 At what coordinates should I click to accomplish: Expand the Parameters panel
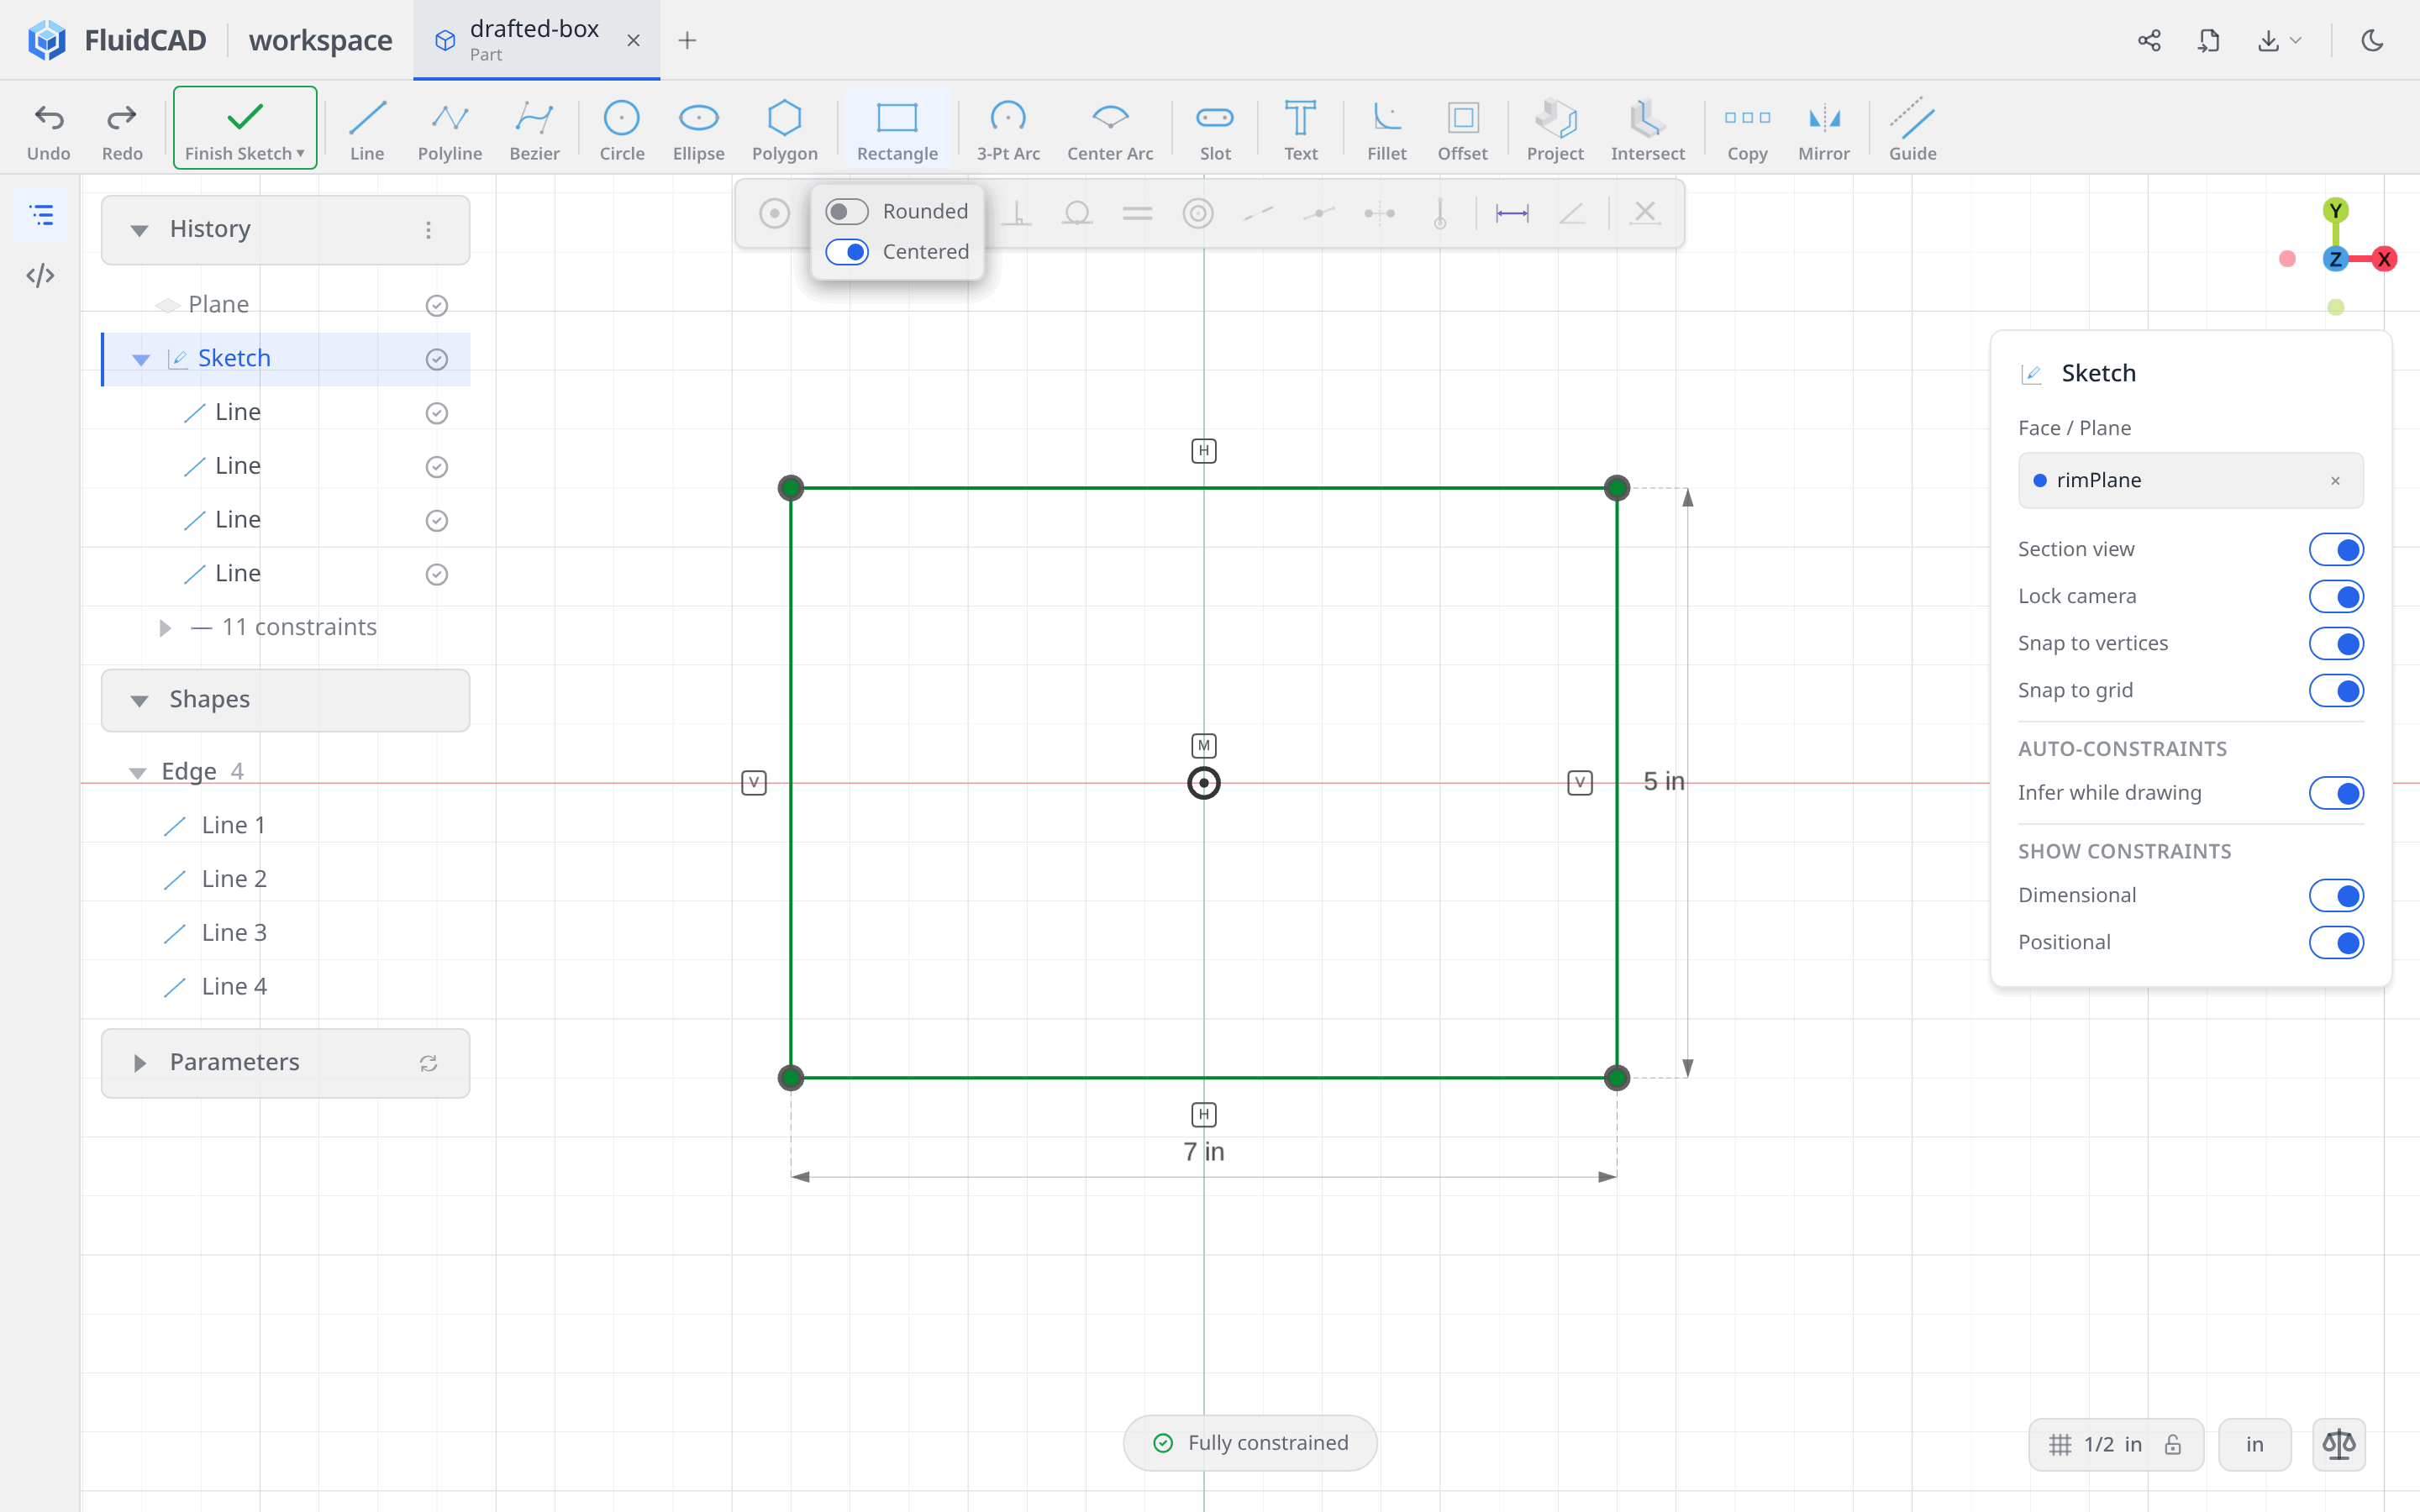[139, 1062]
